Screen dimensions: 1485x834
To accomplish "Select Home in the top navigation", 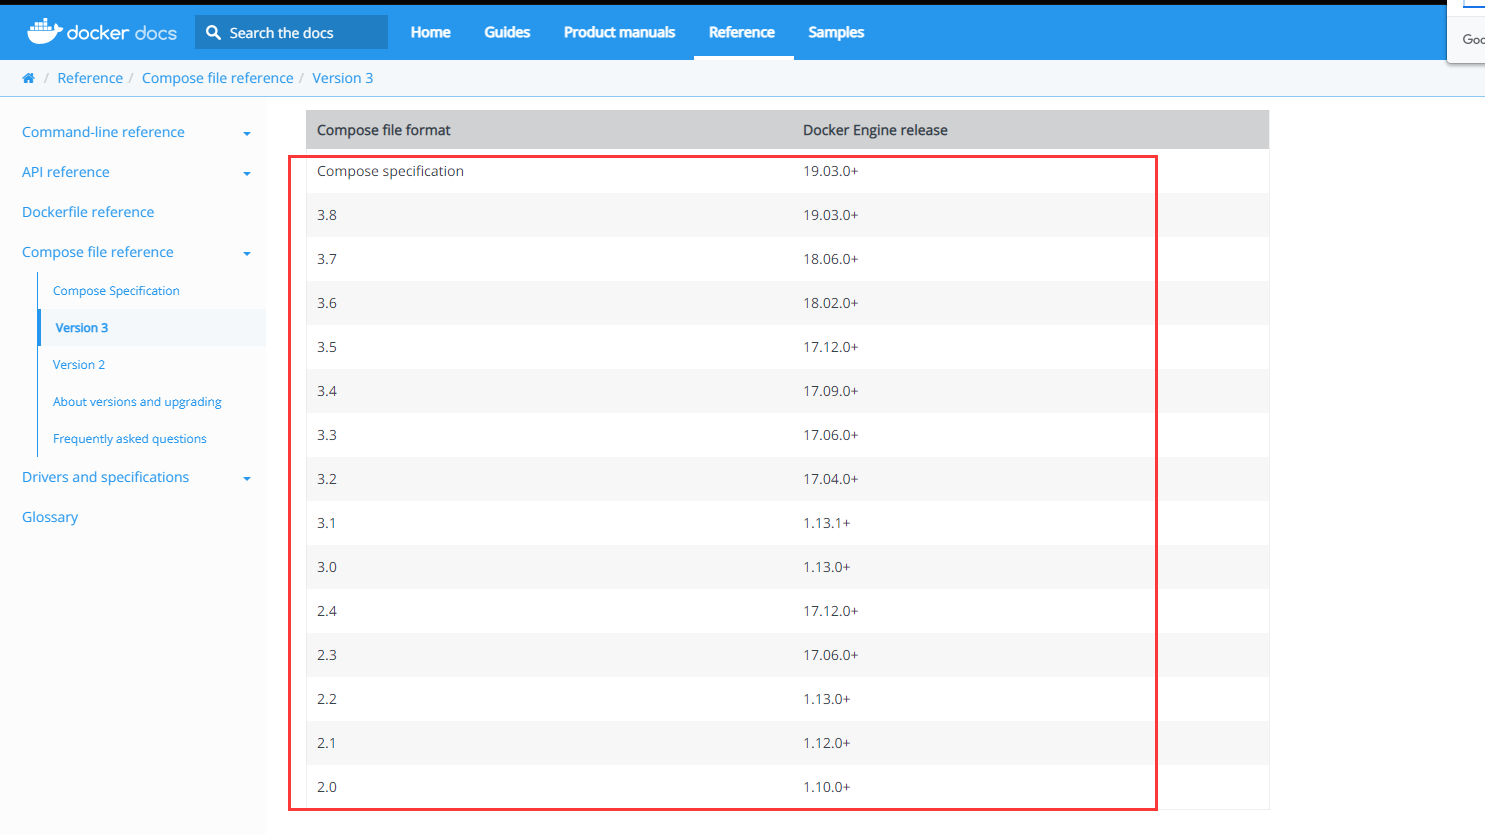I will coord(430,32).
